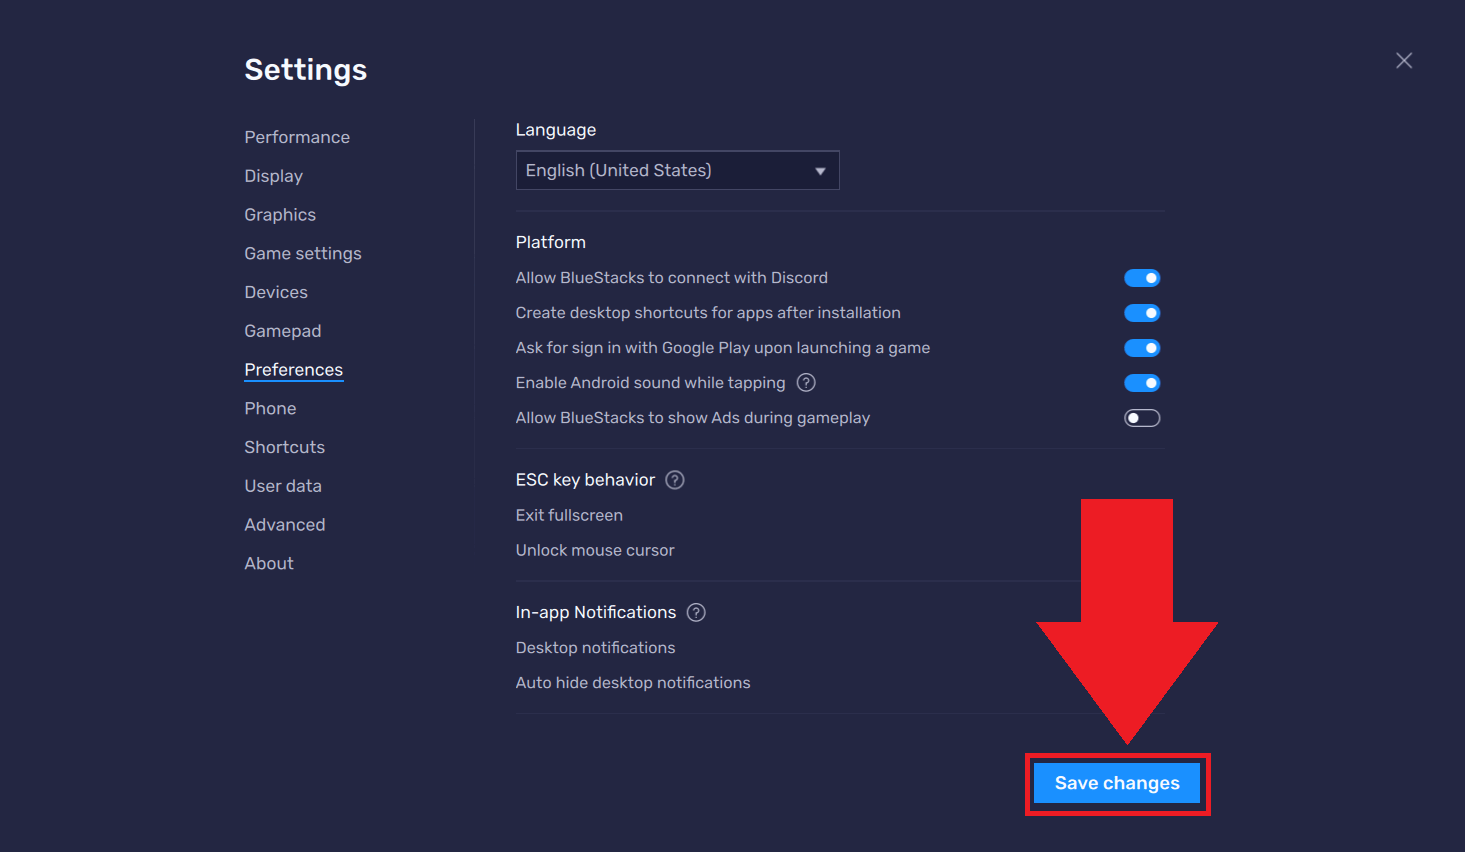This screenshot has width=1465, height=852.
Task: Toggle Google Play sign-in on launch
Action: [1142, 347]
